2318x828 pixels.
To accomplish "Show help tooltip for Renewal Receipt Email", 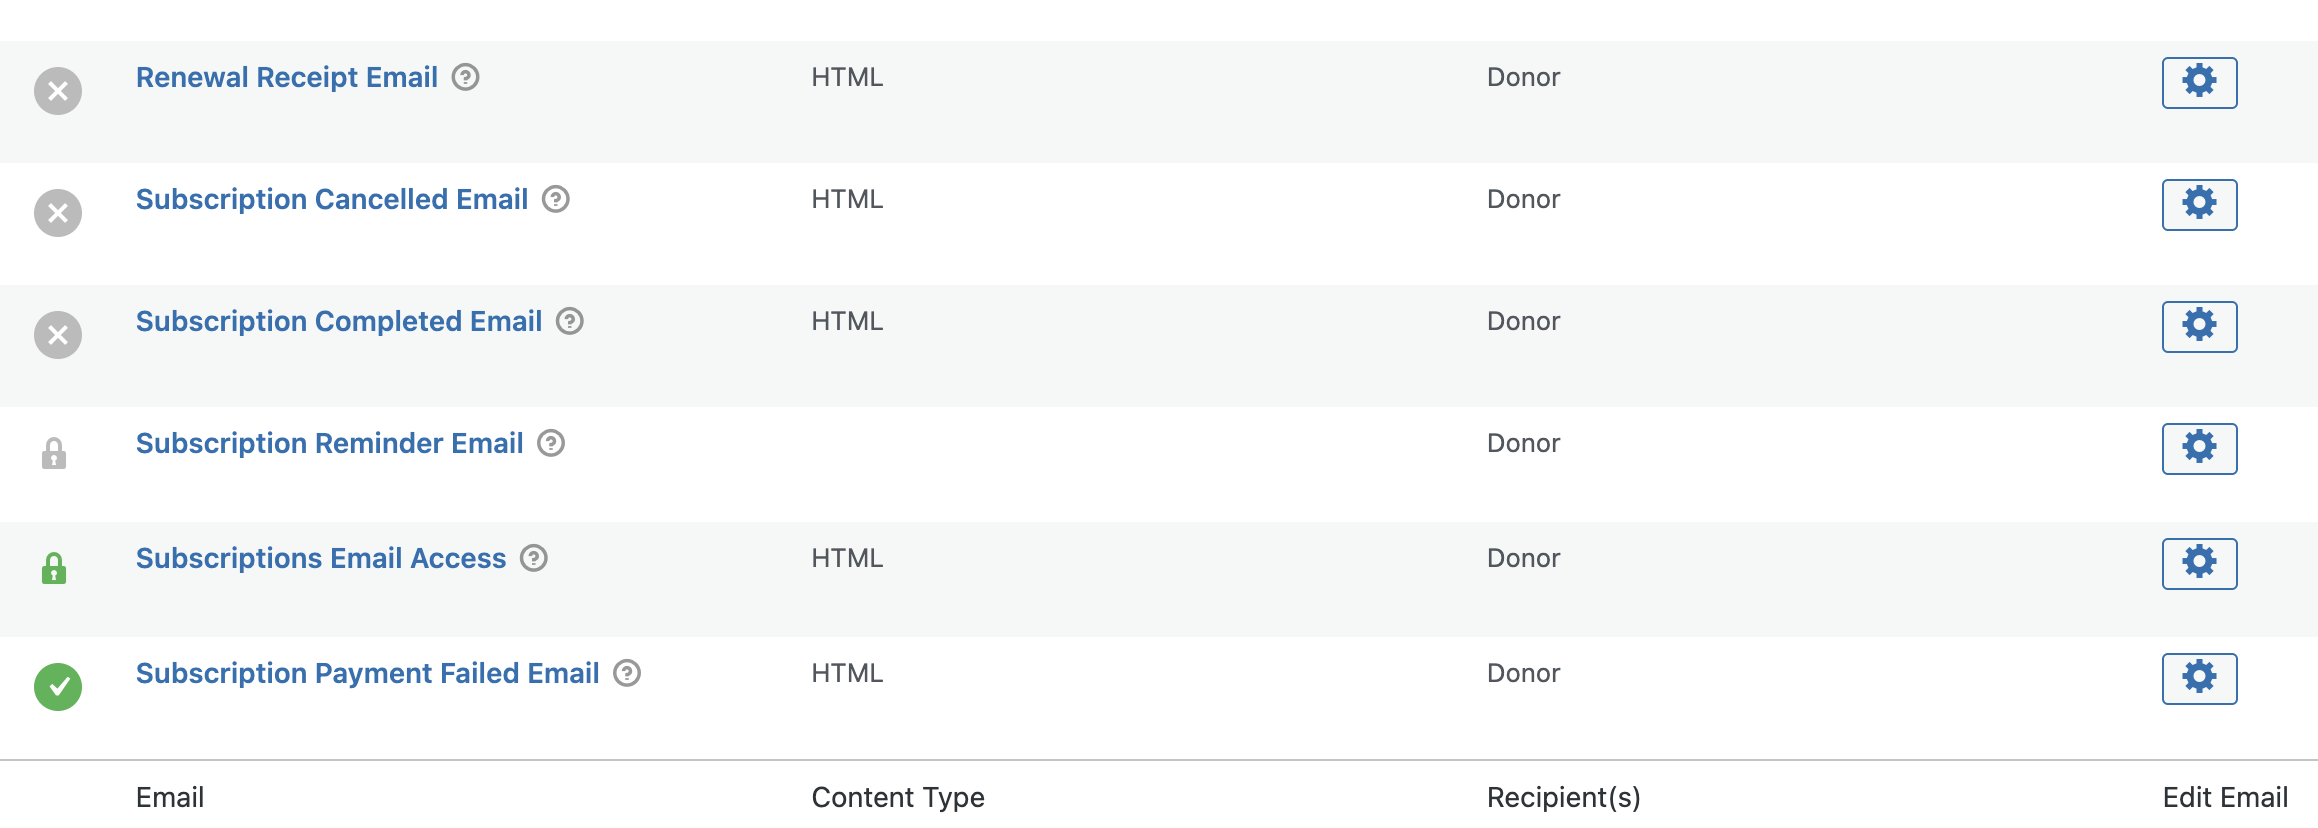I will tap(465, 77).
